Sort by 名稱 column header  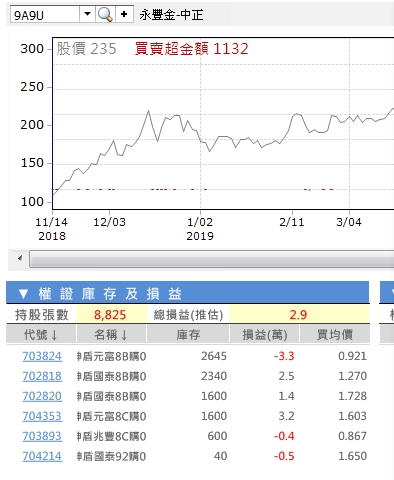[111, 335]
